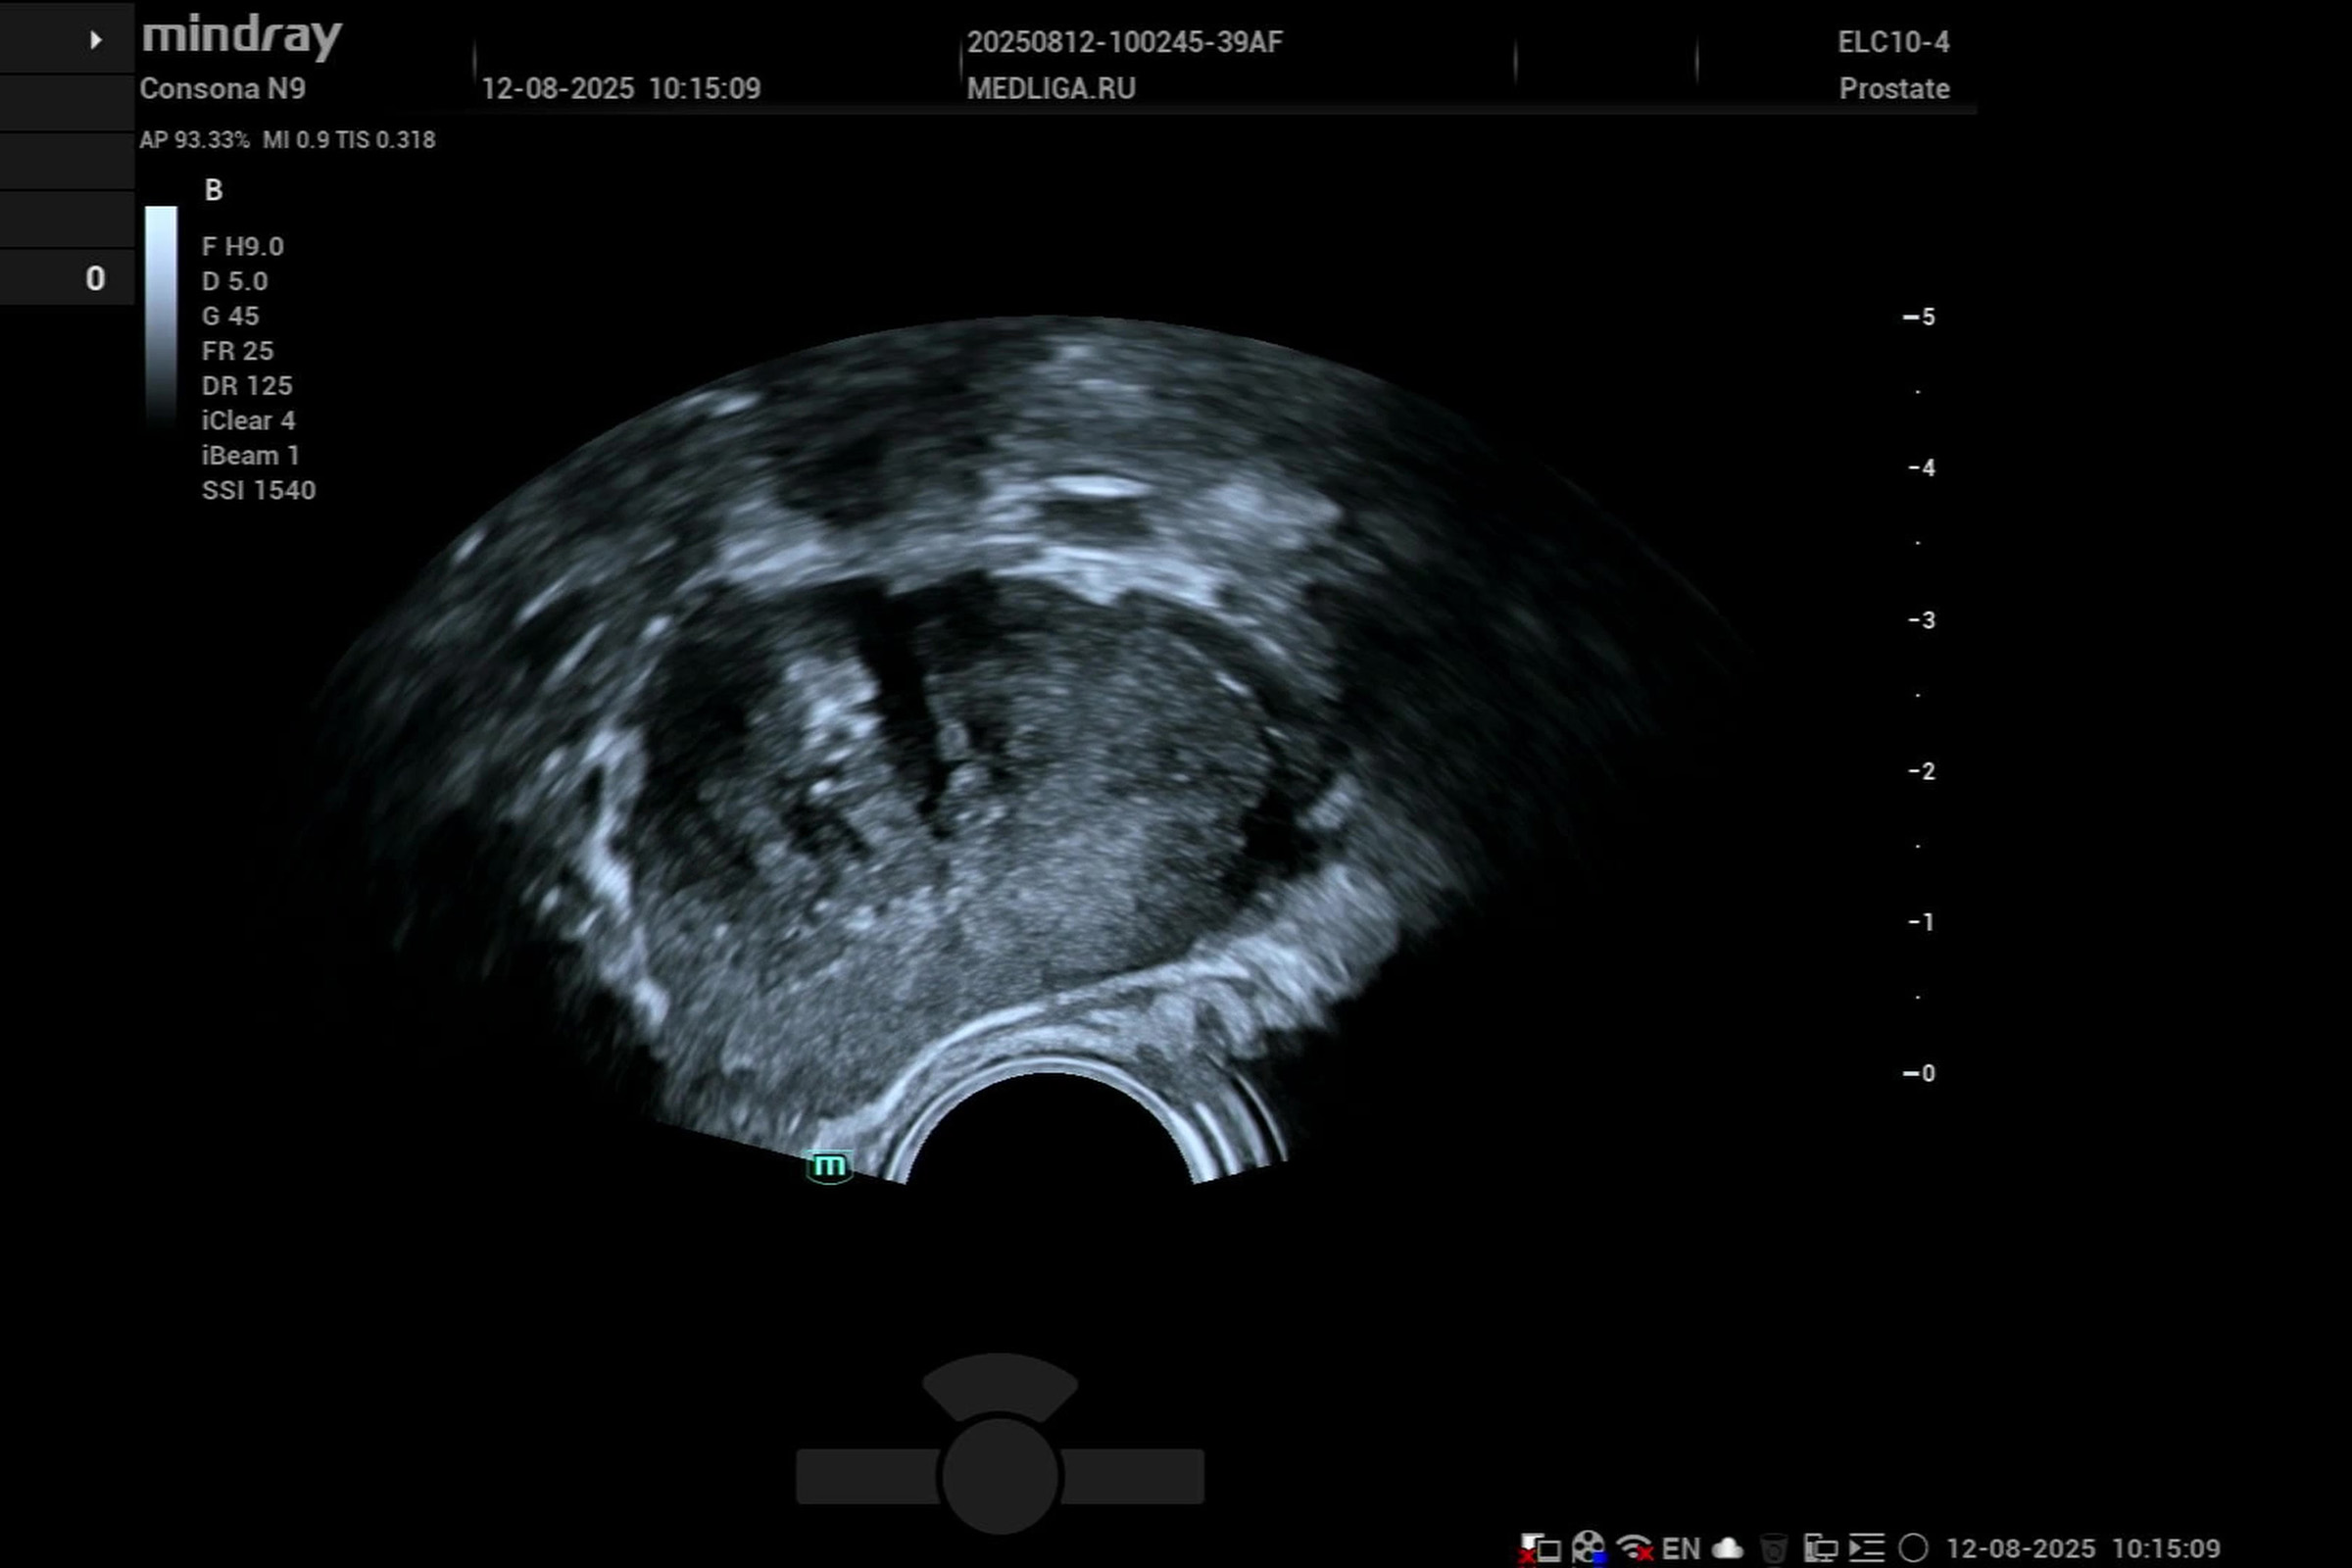Switch the EN input language indicator
The height and width of the screenshot is (1568, 2352).
[x=1680, y=1548]
